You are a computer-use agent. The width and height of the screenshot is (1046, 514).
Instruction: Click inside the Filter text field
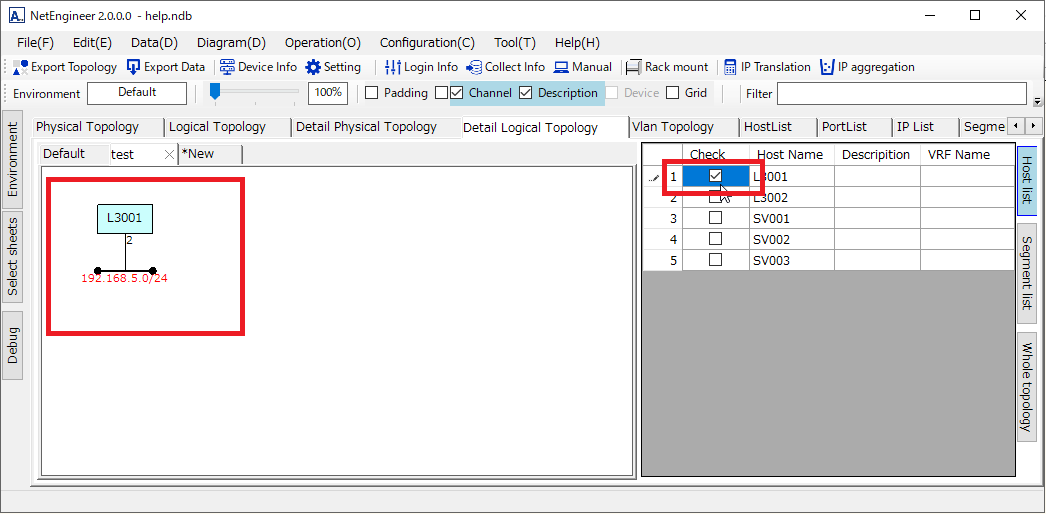pos(901,93)
